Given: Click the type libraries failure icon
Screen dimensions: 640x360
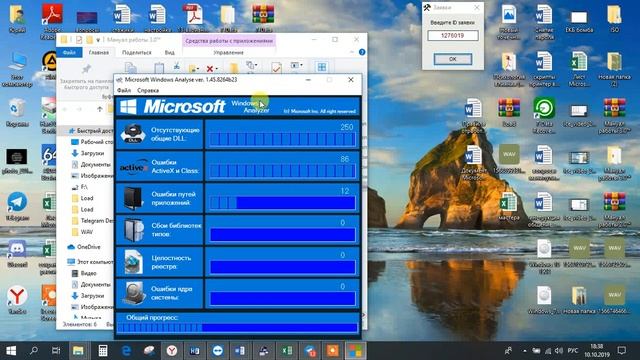Looking at the screenshot, I should (x=134, y=230).
